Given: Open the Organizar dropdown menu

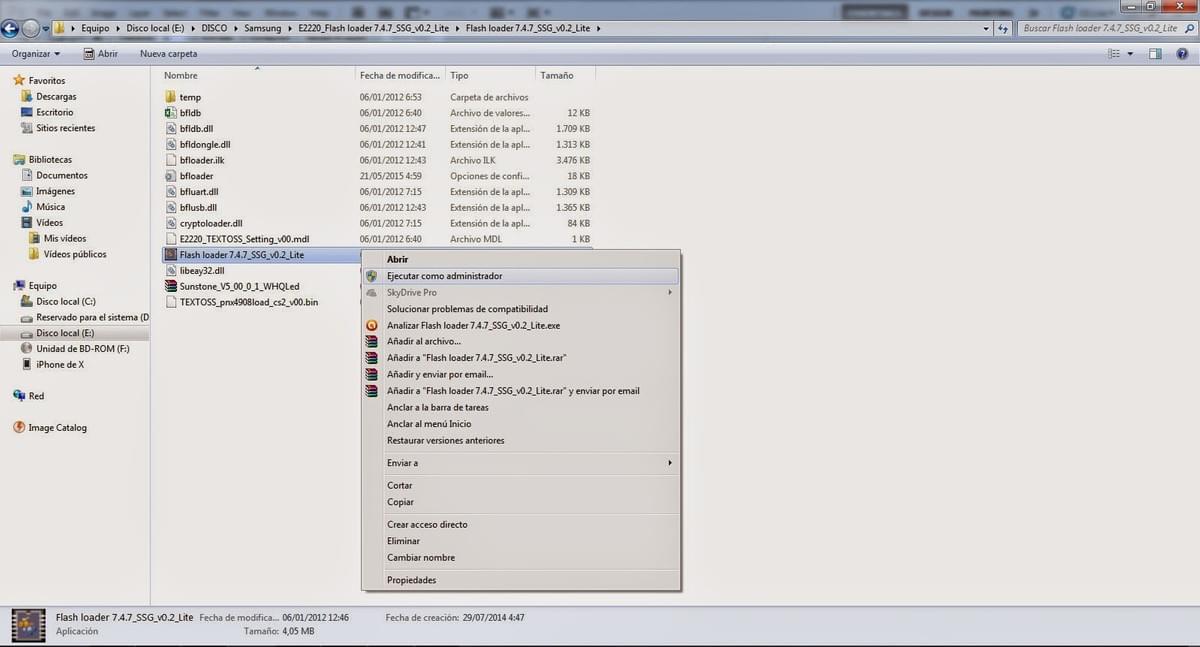Looking at the screenshot, I should click(36, 54).
